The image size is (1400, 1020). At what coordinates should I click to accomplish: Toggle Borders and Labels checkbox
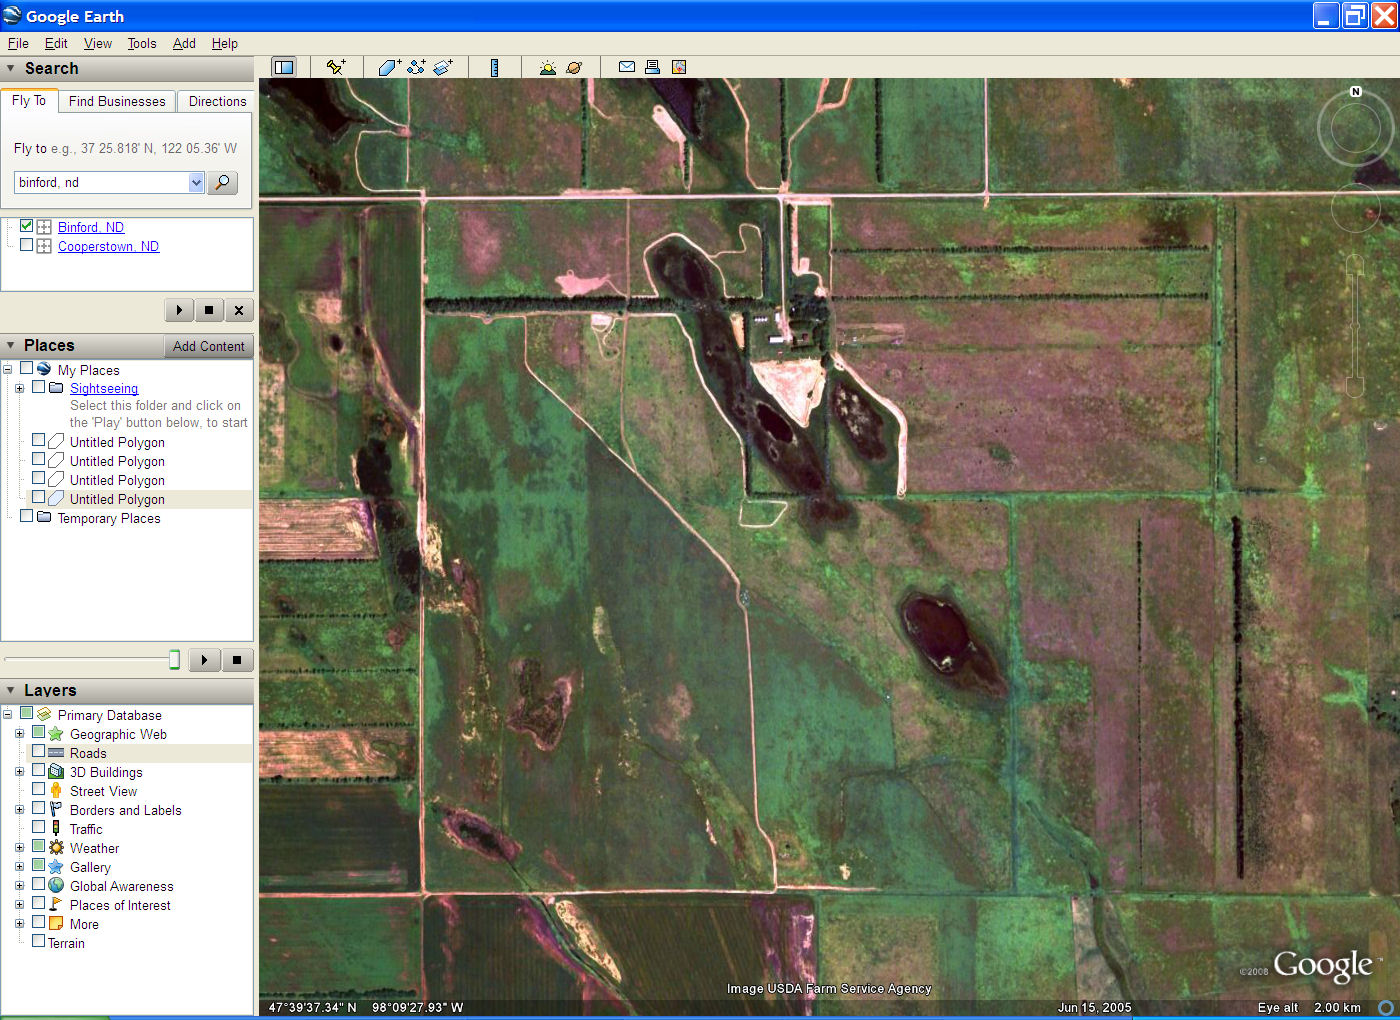pos(38,809)
